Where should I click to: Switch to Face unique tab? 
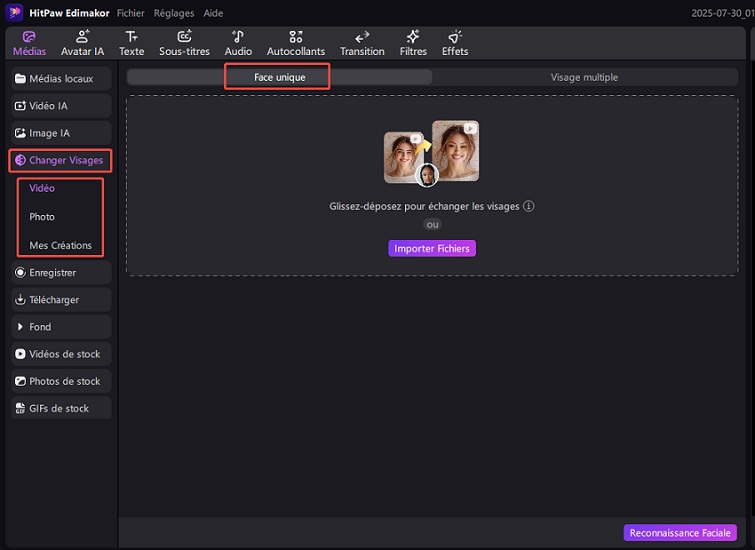click(x=279, y=77)
